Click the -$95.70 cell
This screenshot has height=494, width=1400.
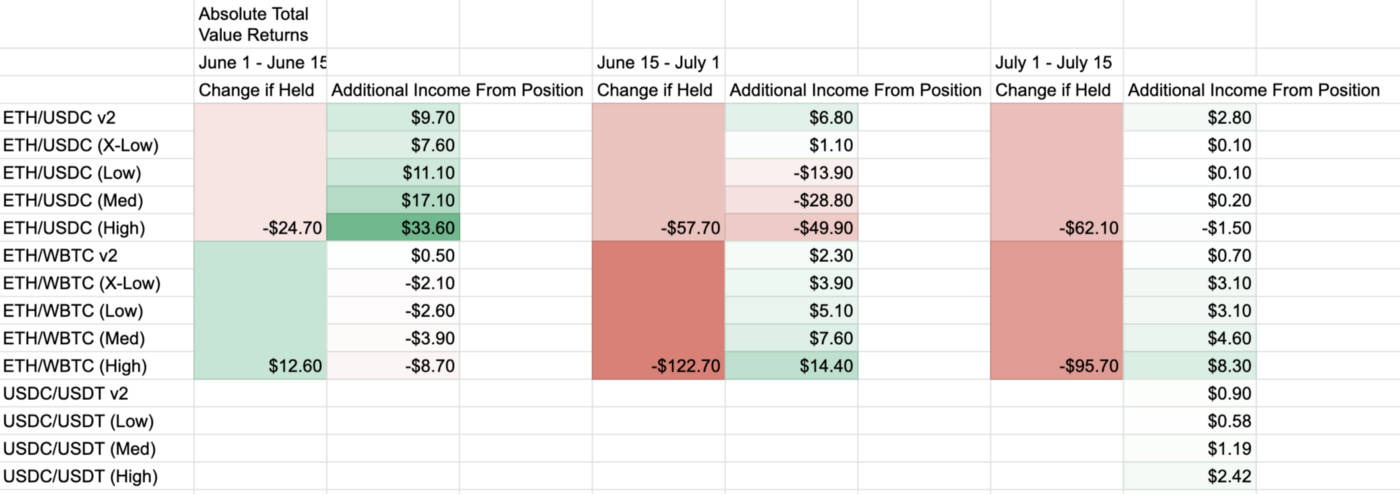coord(1056,366)
